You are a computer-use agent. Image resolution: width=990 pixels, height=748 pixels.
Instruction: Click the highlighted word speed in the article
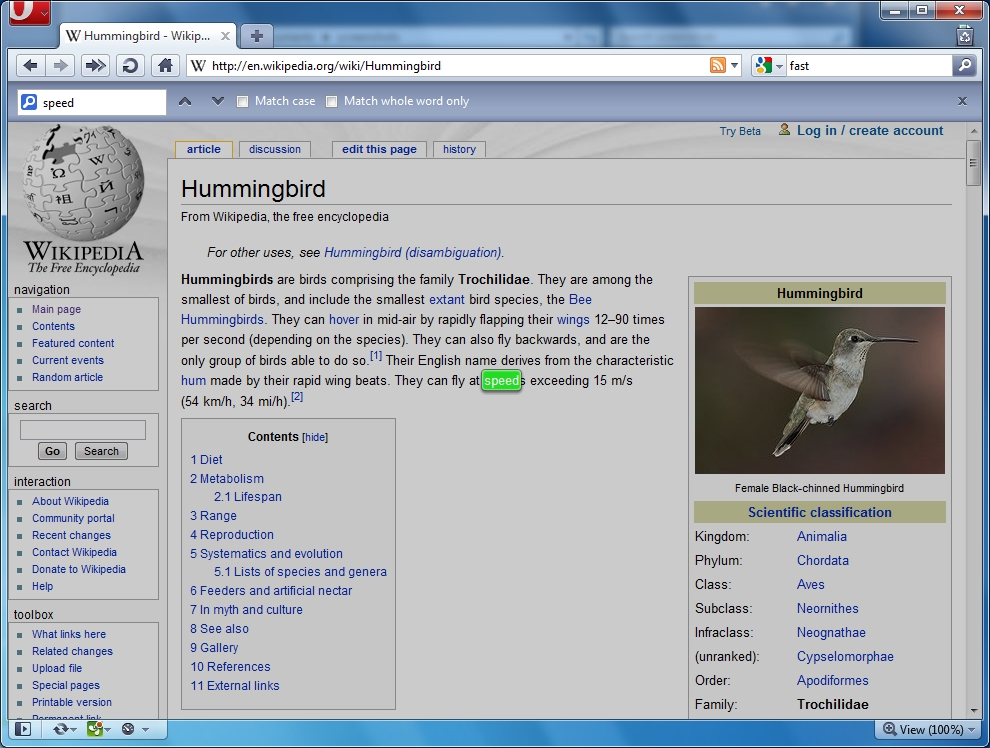point(501,381)
